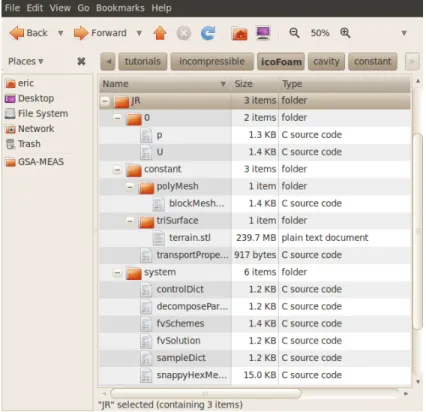Open Trash in Places sidebar
Viewport: 426px width, 412px height.
pyautogui.click(x=23, y=144)
